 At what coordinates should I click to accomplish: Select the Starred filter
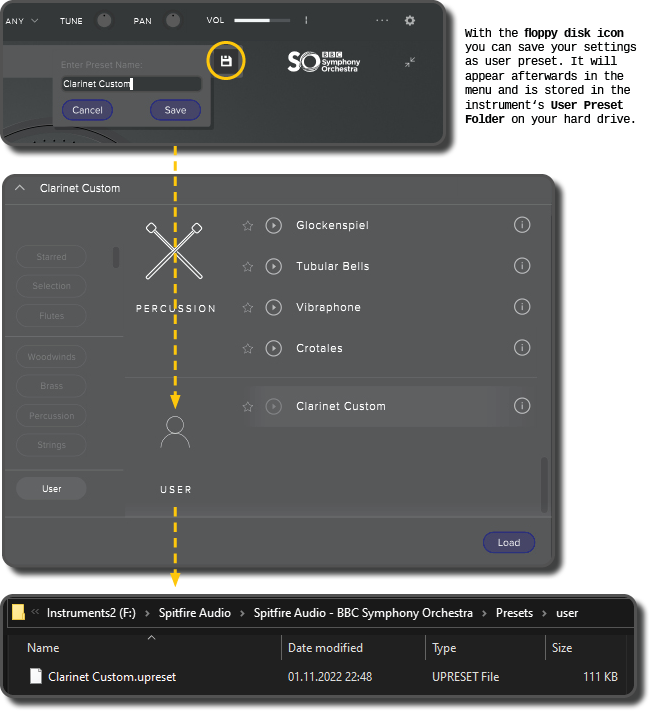[51, 257]
